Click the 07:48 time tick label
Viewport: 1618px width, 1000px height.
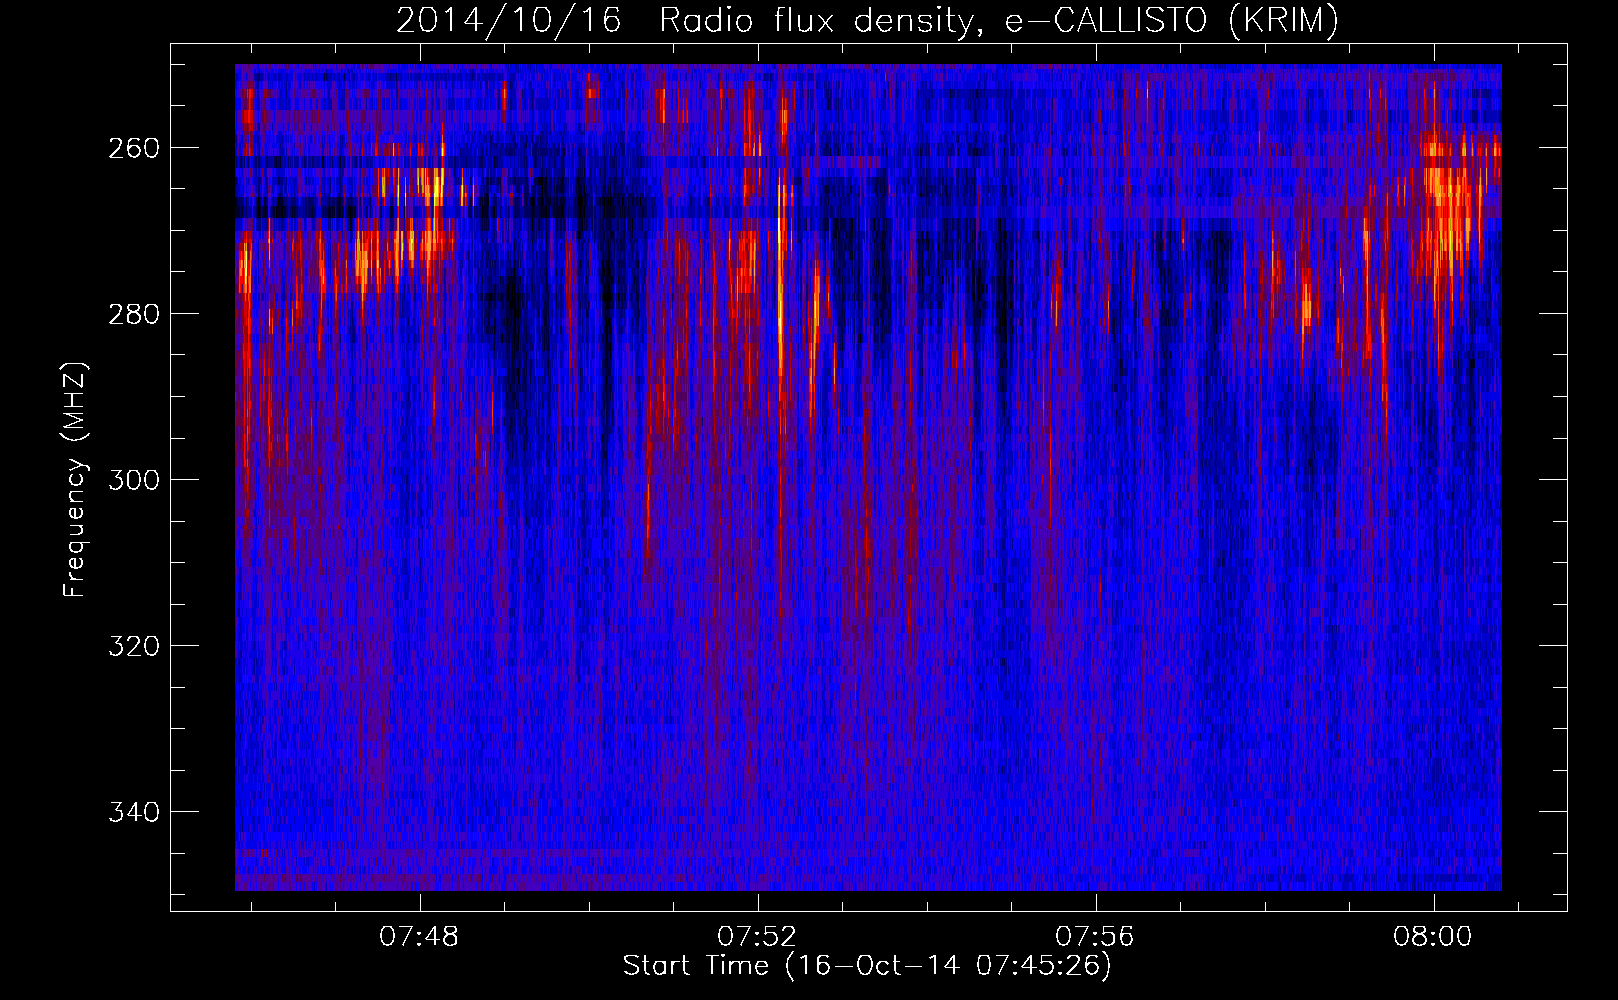(420, 937)
